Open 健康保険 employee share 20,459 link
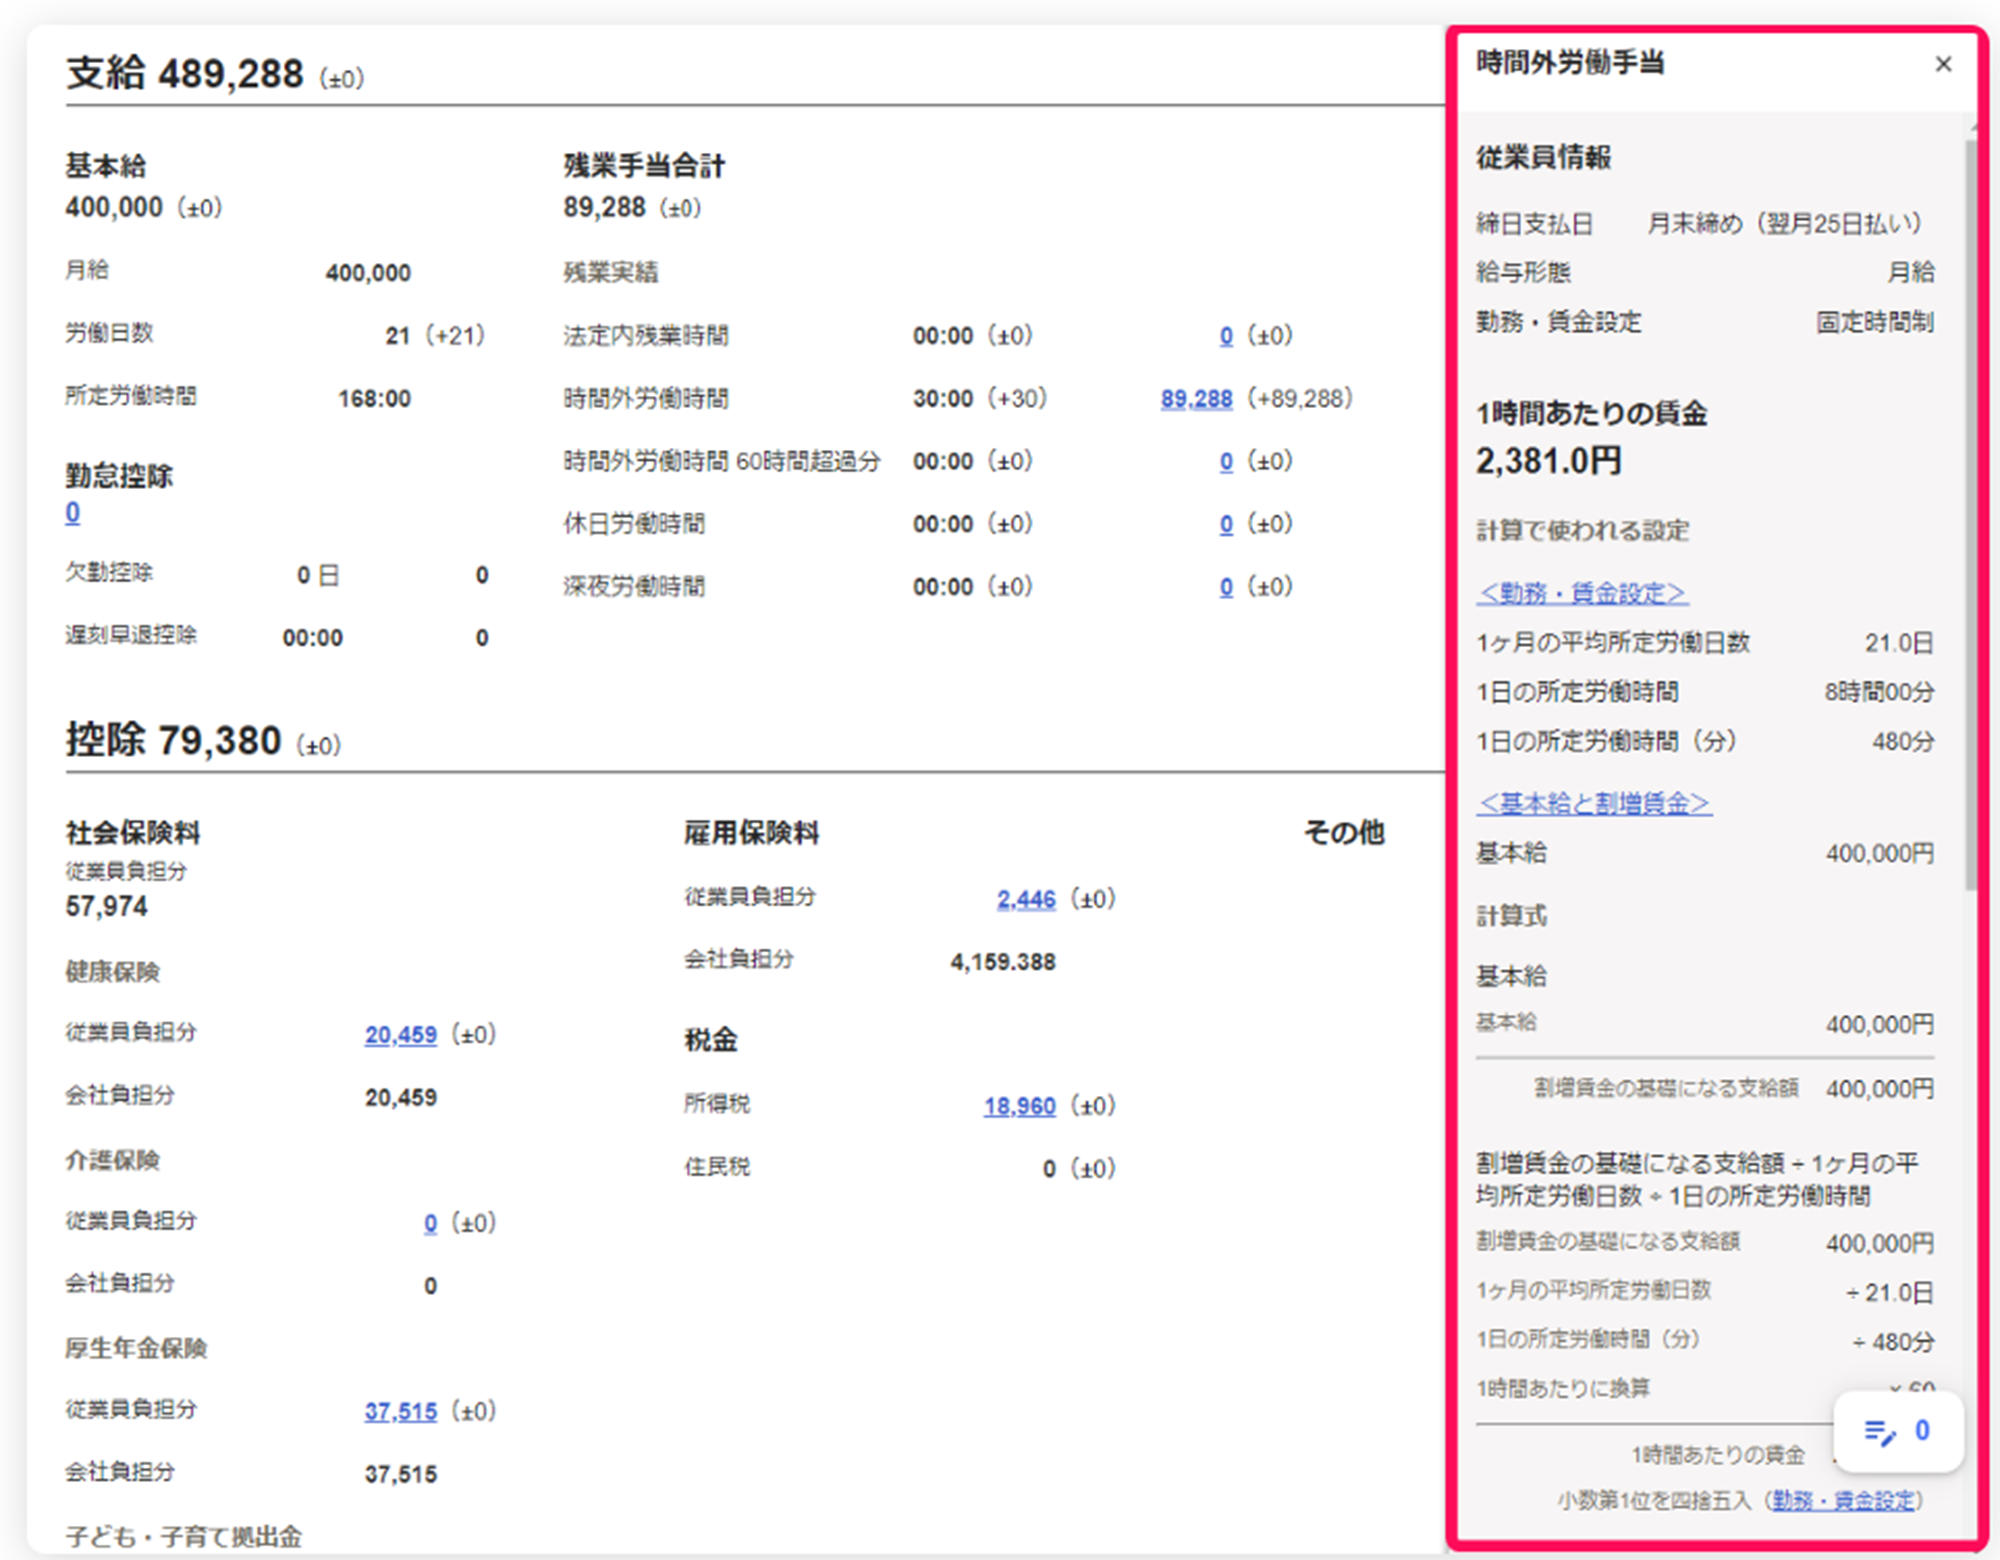Screen dimensions: 2000x1560 (x=400, y=1035)
